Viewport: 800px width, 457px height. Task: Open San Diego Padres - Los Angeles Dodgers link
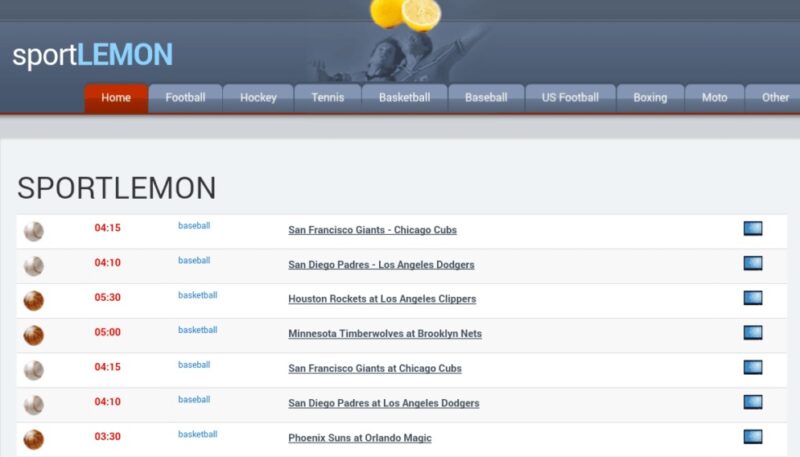381,265
